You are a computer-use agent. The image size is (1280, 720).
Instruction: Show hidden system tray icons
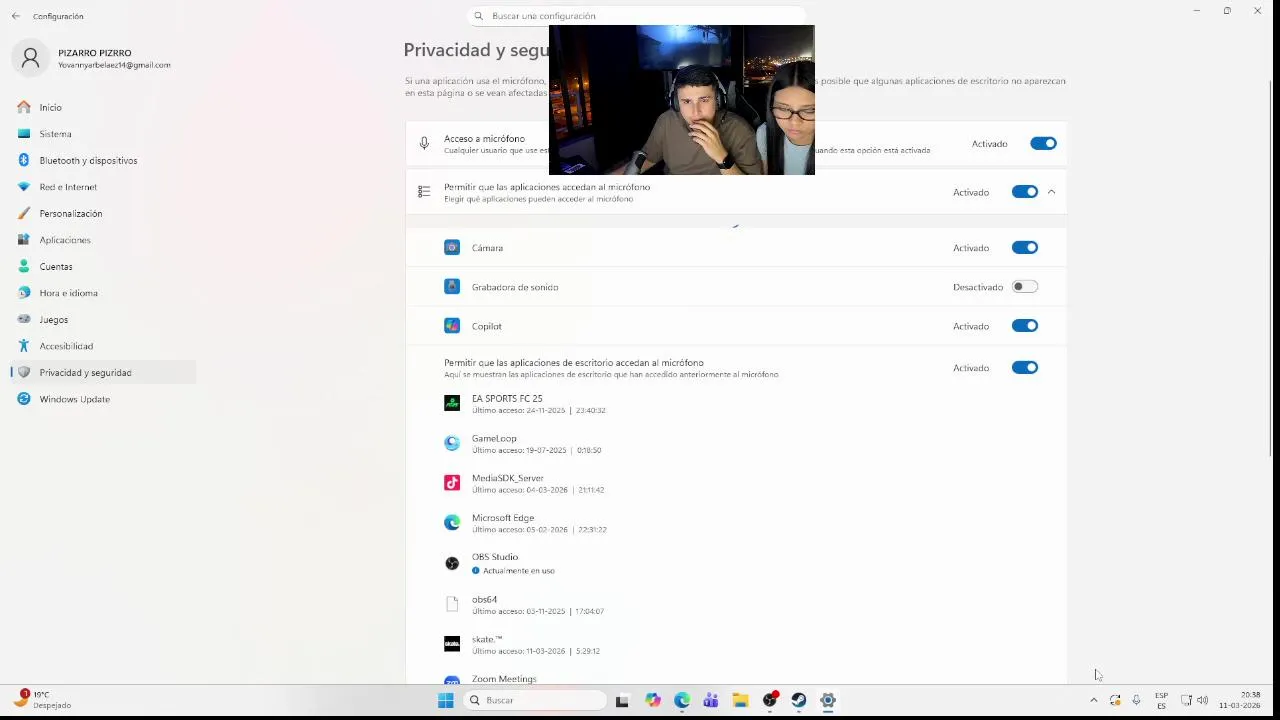[x=1093, y=701]
